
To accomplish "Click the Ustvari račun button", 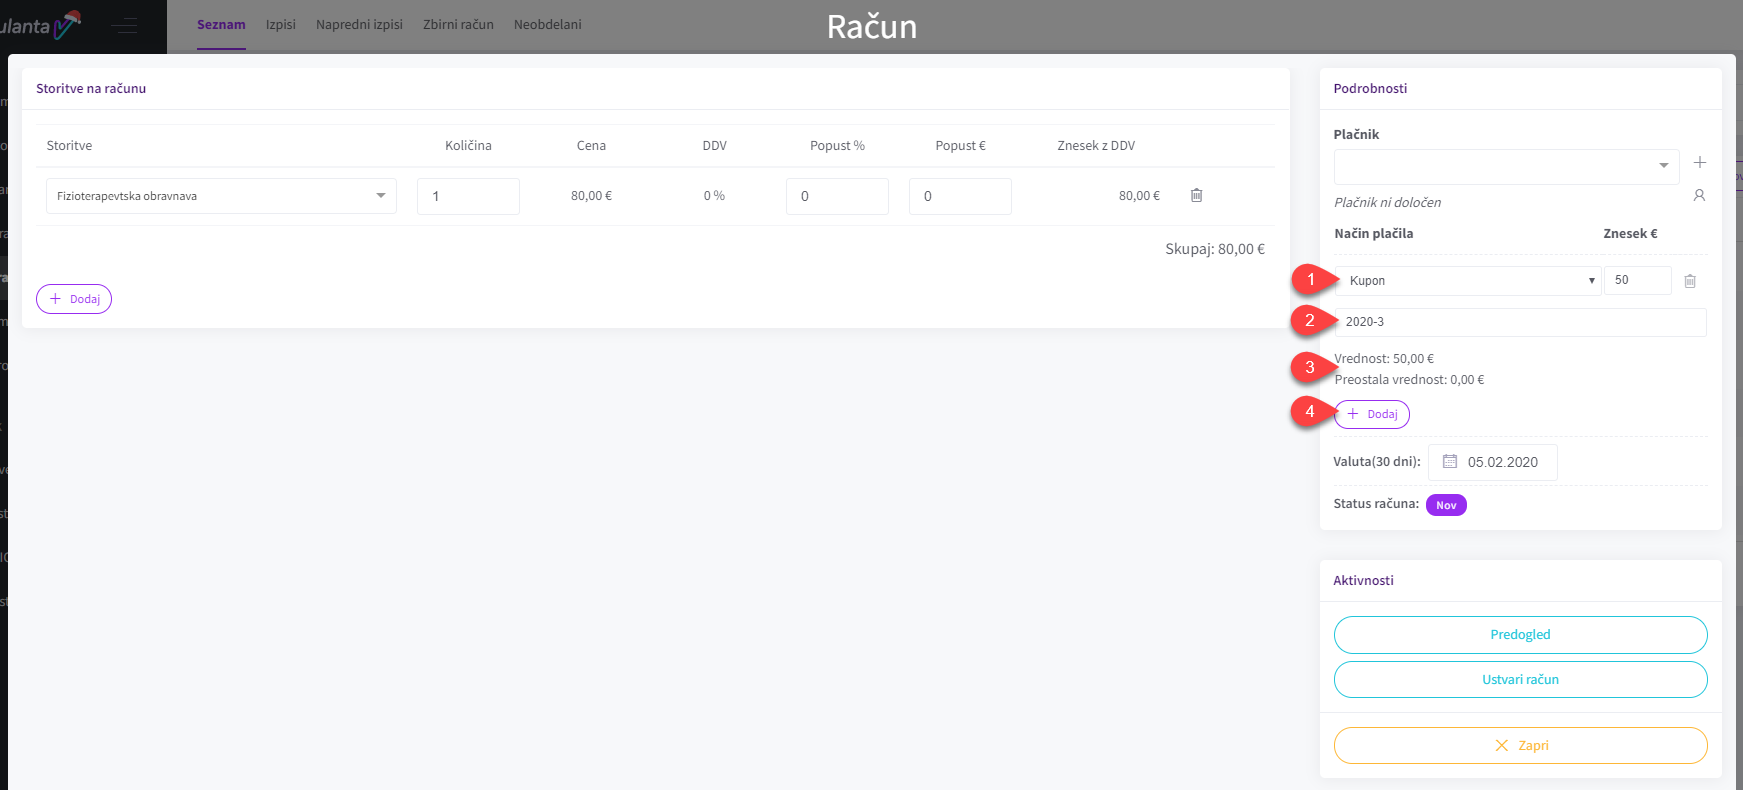I will [1519, 680].
